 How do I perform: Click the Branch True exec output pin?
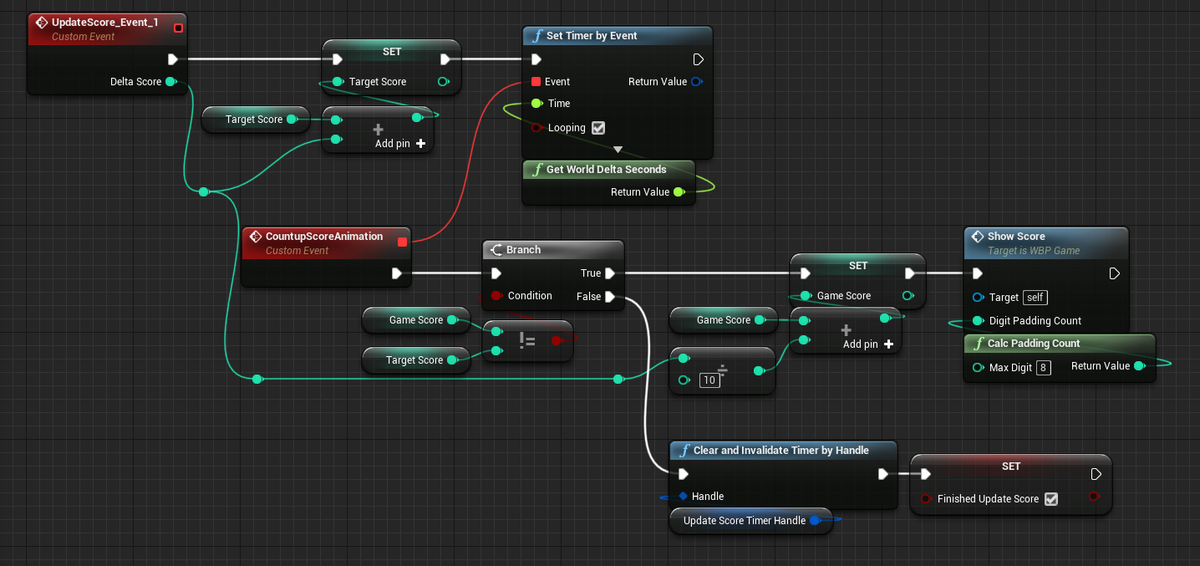(x=610, y=273)
